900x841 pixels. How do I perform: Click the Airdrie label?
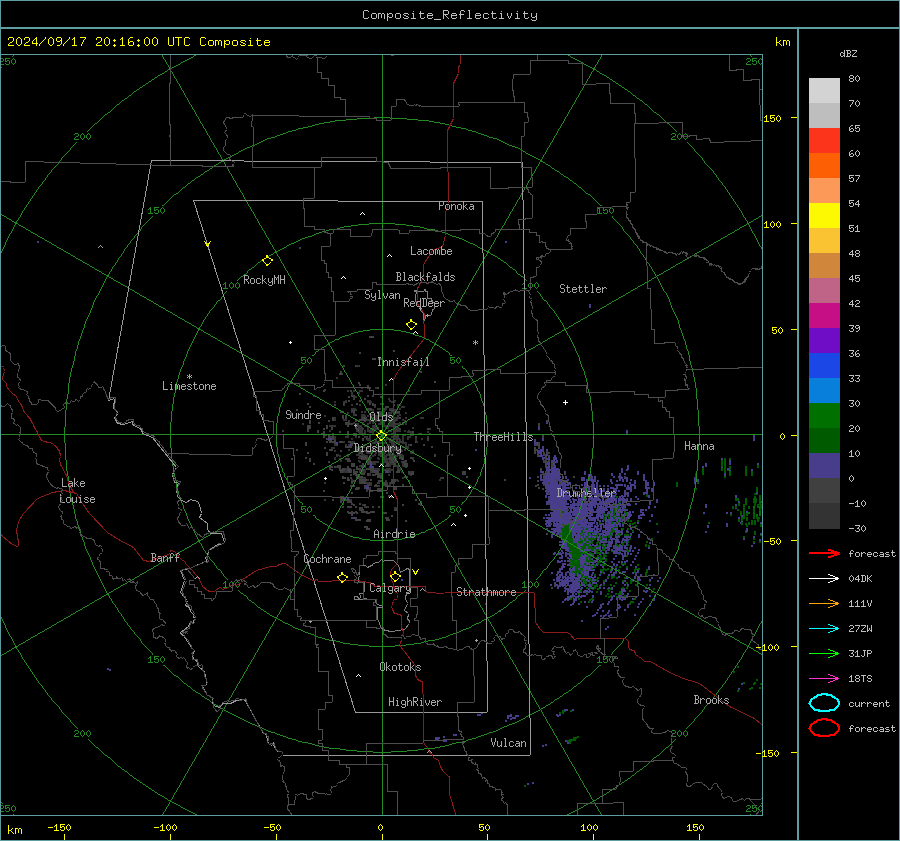[394, 534]
